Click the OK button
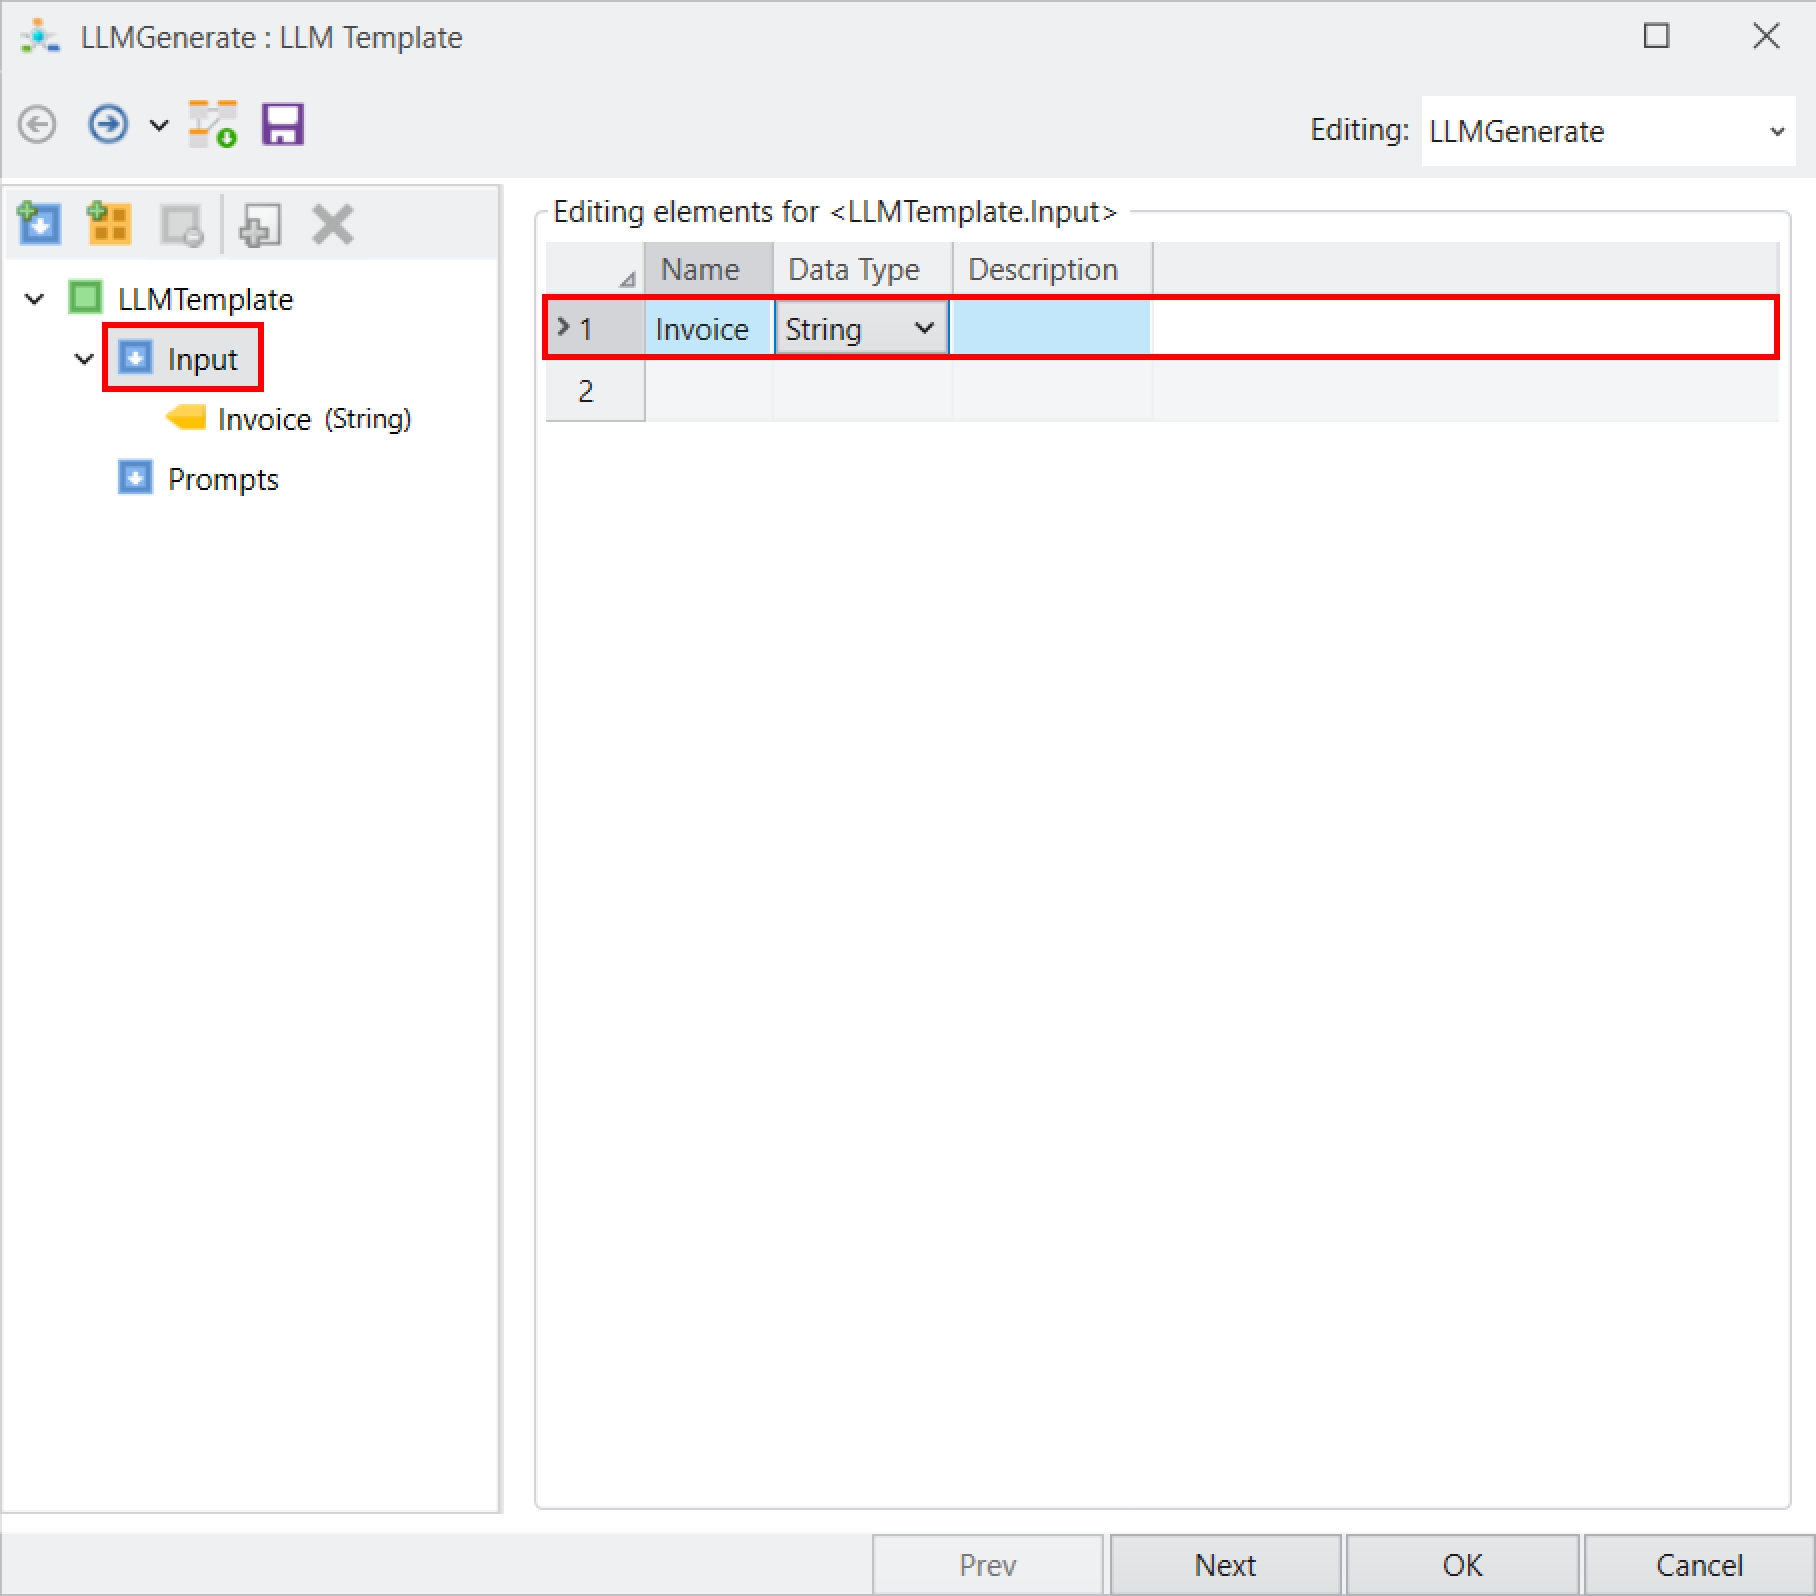Image resolution: width=1816 pixels, height=1596 pixels. point(1462,1564)
